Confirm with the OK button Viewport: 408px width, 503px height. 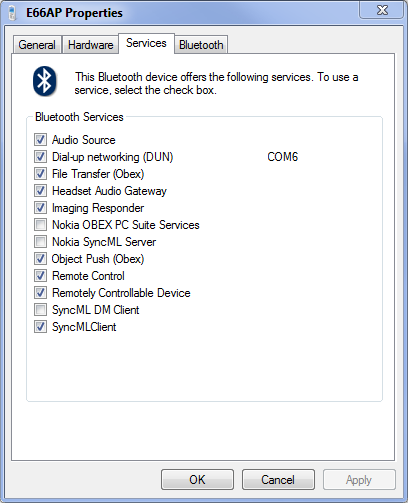(x=197, y=480)
